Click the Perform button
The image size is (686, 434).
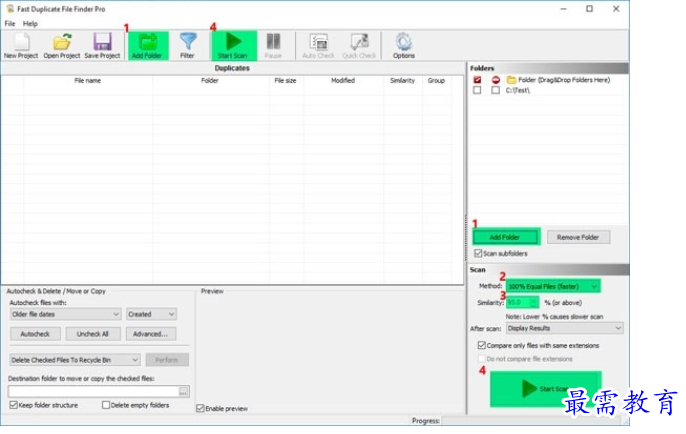click(167, 360)
